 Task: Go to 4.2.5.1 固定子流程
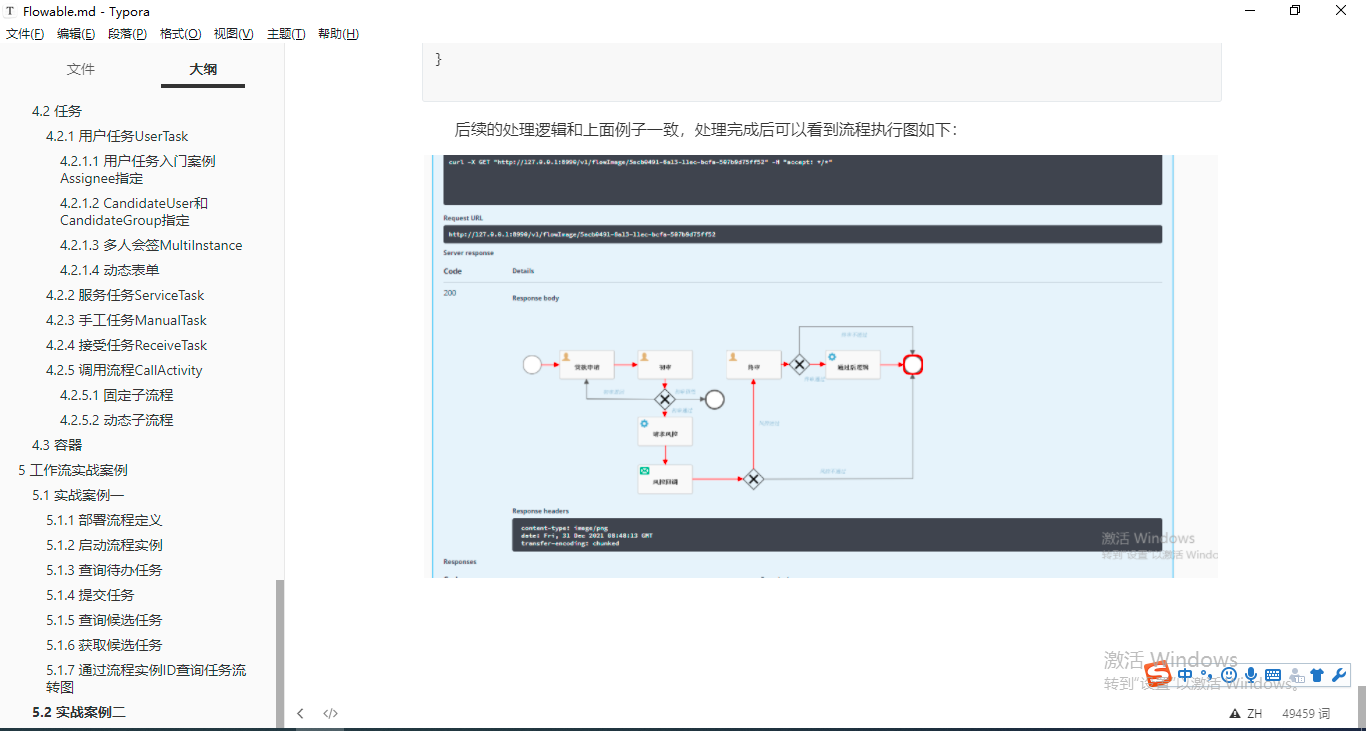pyautogui.click(x=117, y=395)
